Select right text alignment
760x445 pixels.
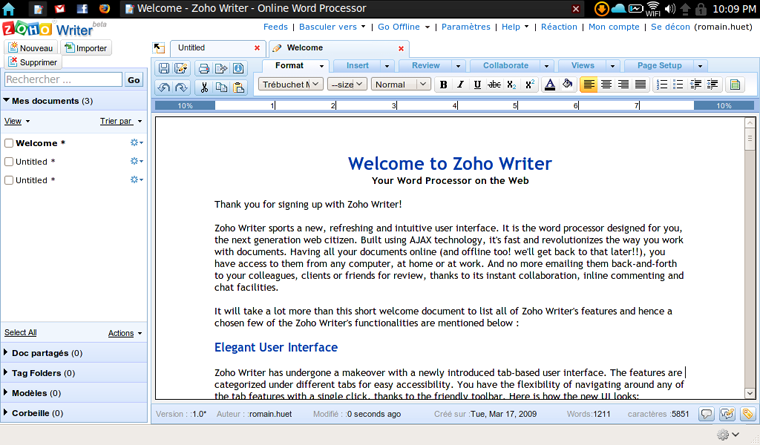click(x=623, y=84)
